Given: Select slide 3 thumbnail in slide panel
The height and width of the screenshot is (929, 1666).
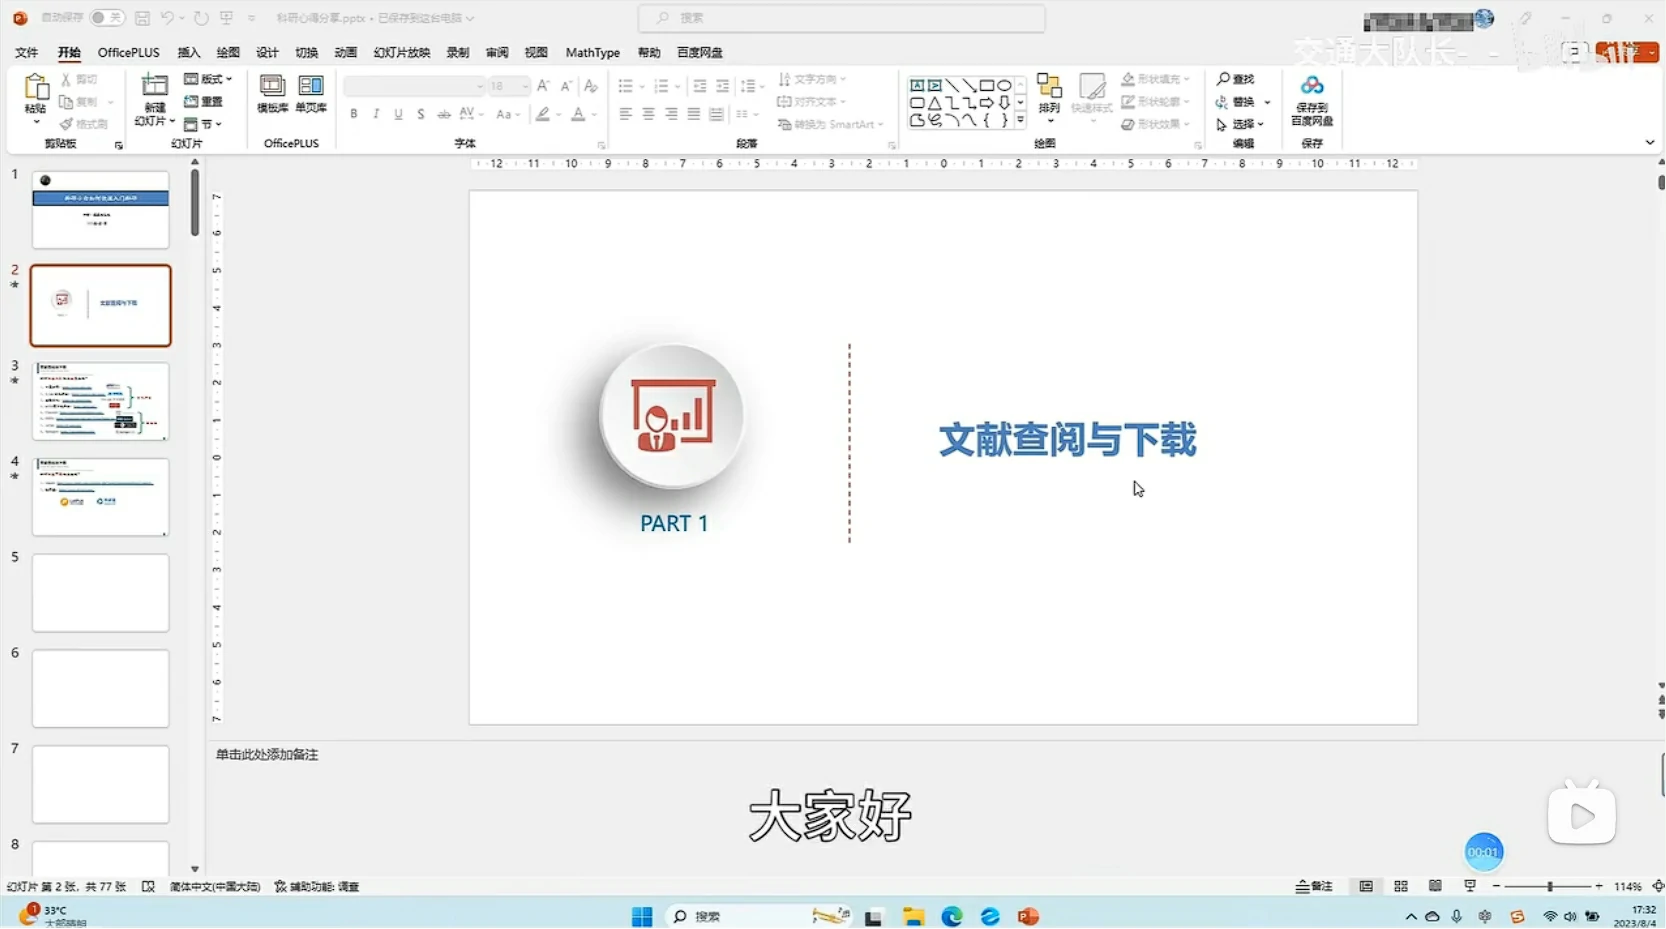Looking at the screenshot, I should (101, 401).
